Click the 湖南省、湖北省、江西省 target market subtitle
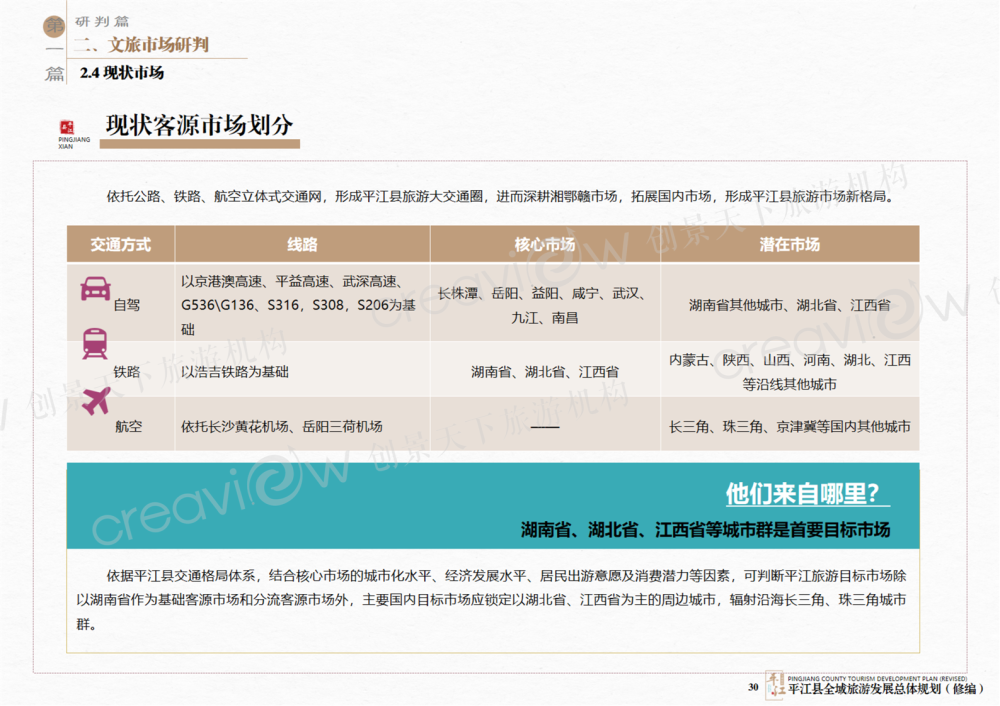 click(x=705, y=529)
